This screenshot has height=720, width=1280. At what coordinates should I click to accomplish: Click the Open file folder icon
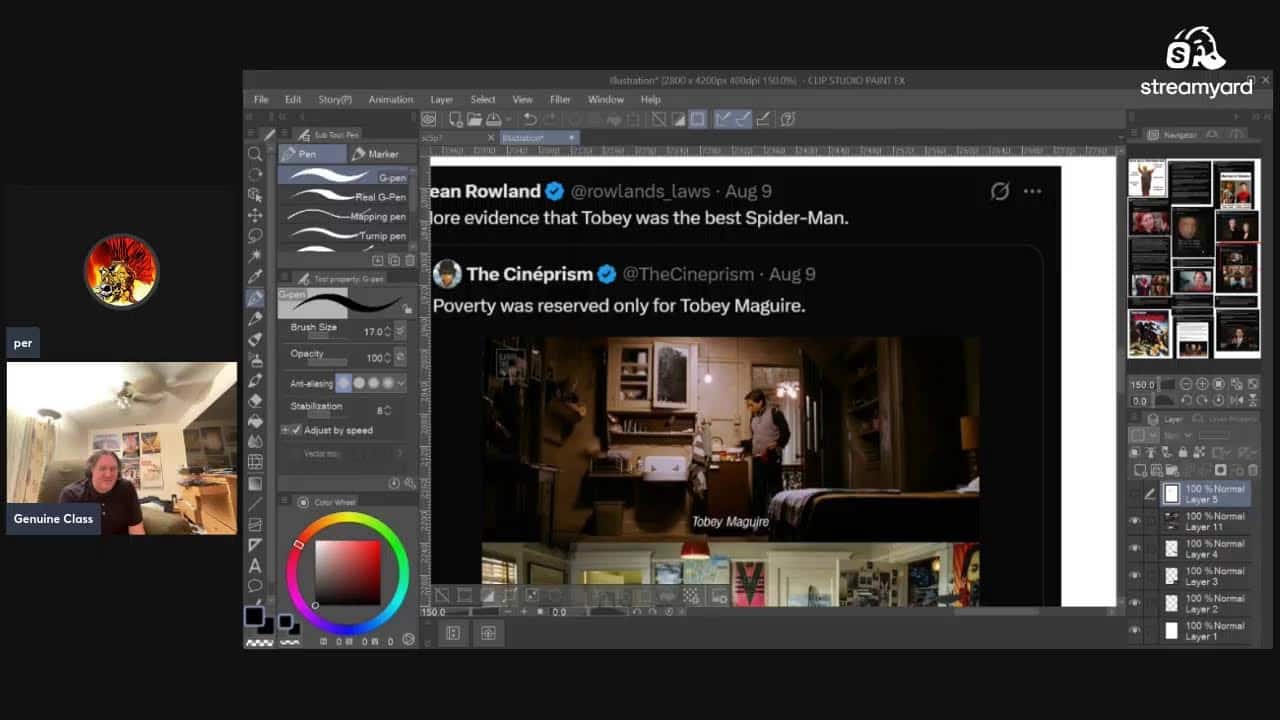[x=474, y=119]
